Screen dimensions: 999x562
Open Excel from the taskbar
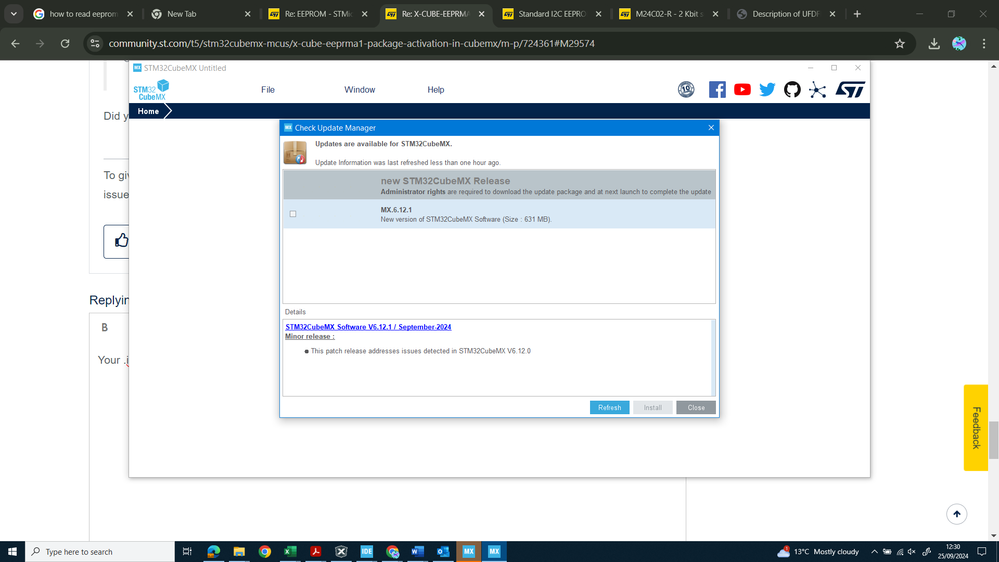click(x=290, y=552)
